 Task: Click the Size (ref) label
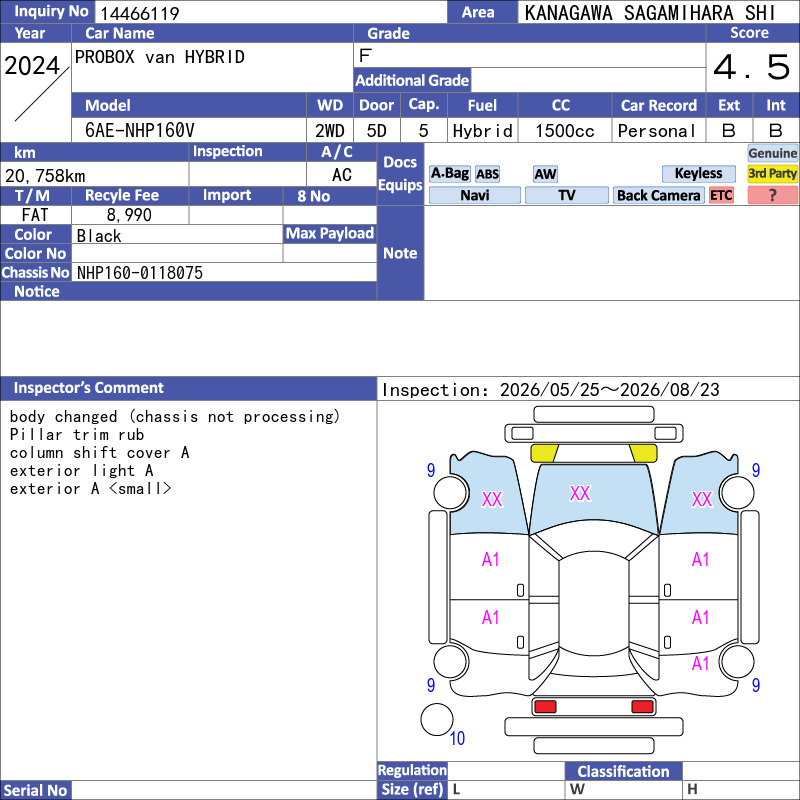point(412,789)
